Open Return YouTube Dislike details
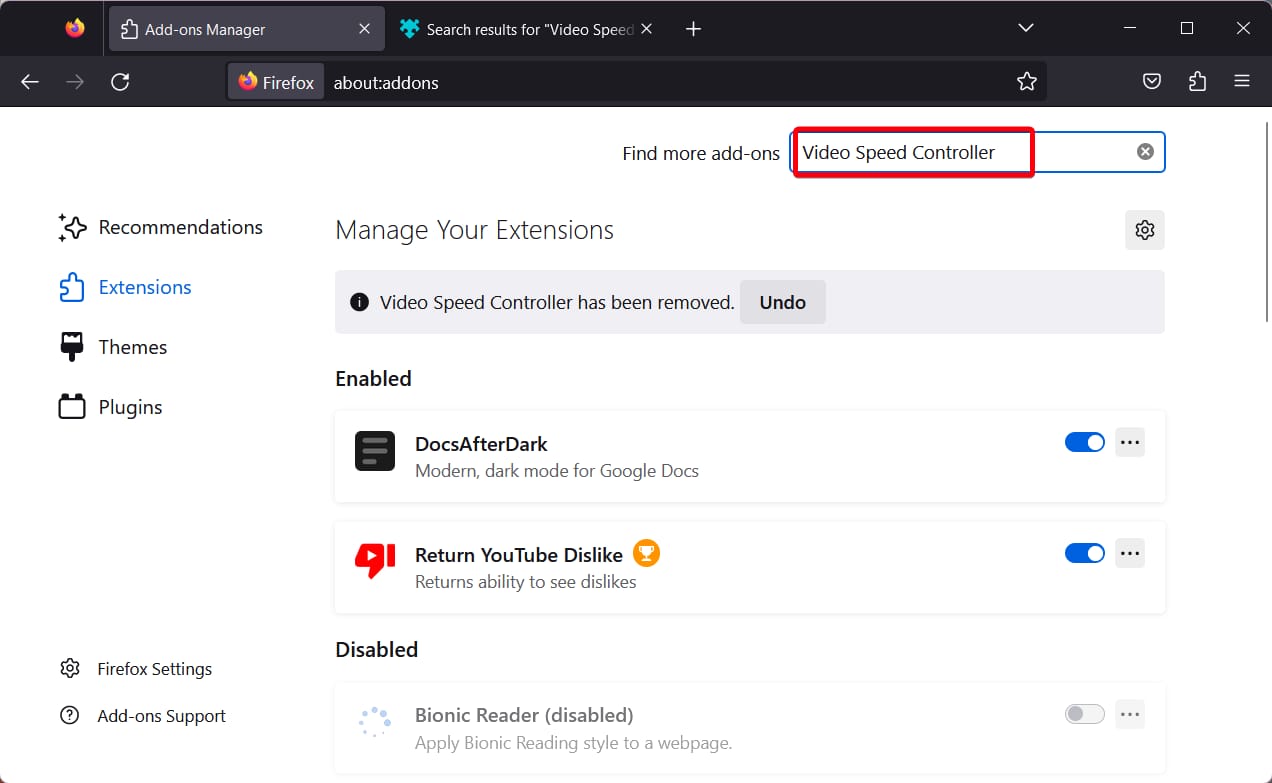 519,555
